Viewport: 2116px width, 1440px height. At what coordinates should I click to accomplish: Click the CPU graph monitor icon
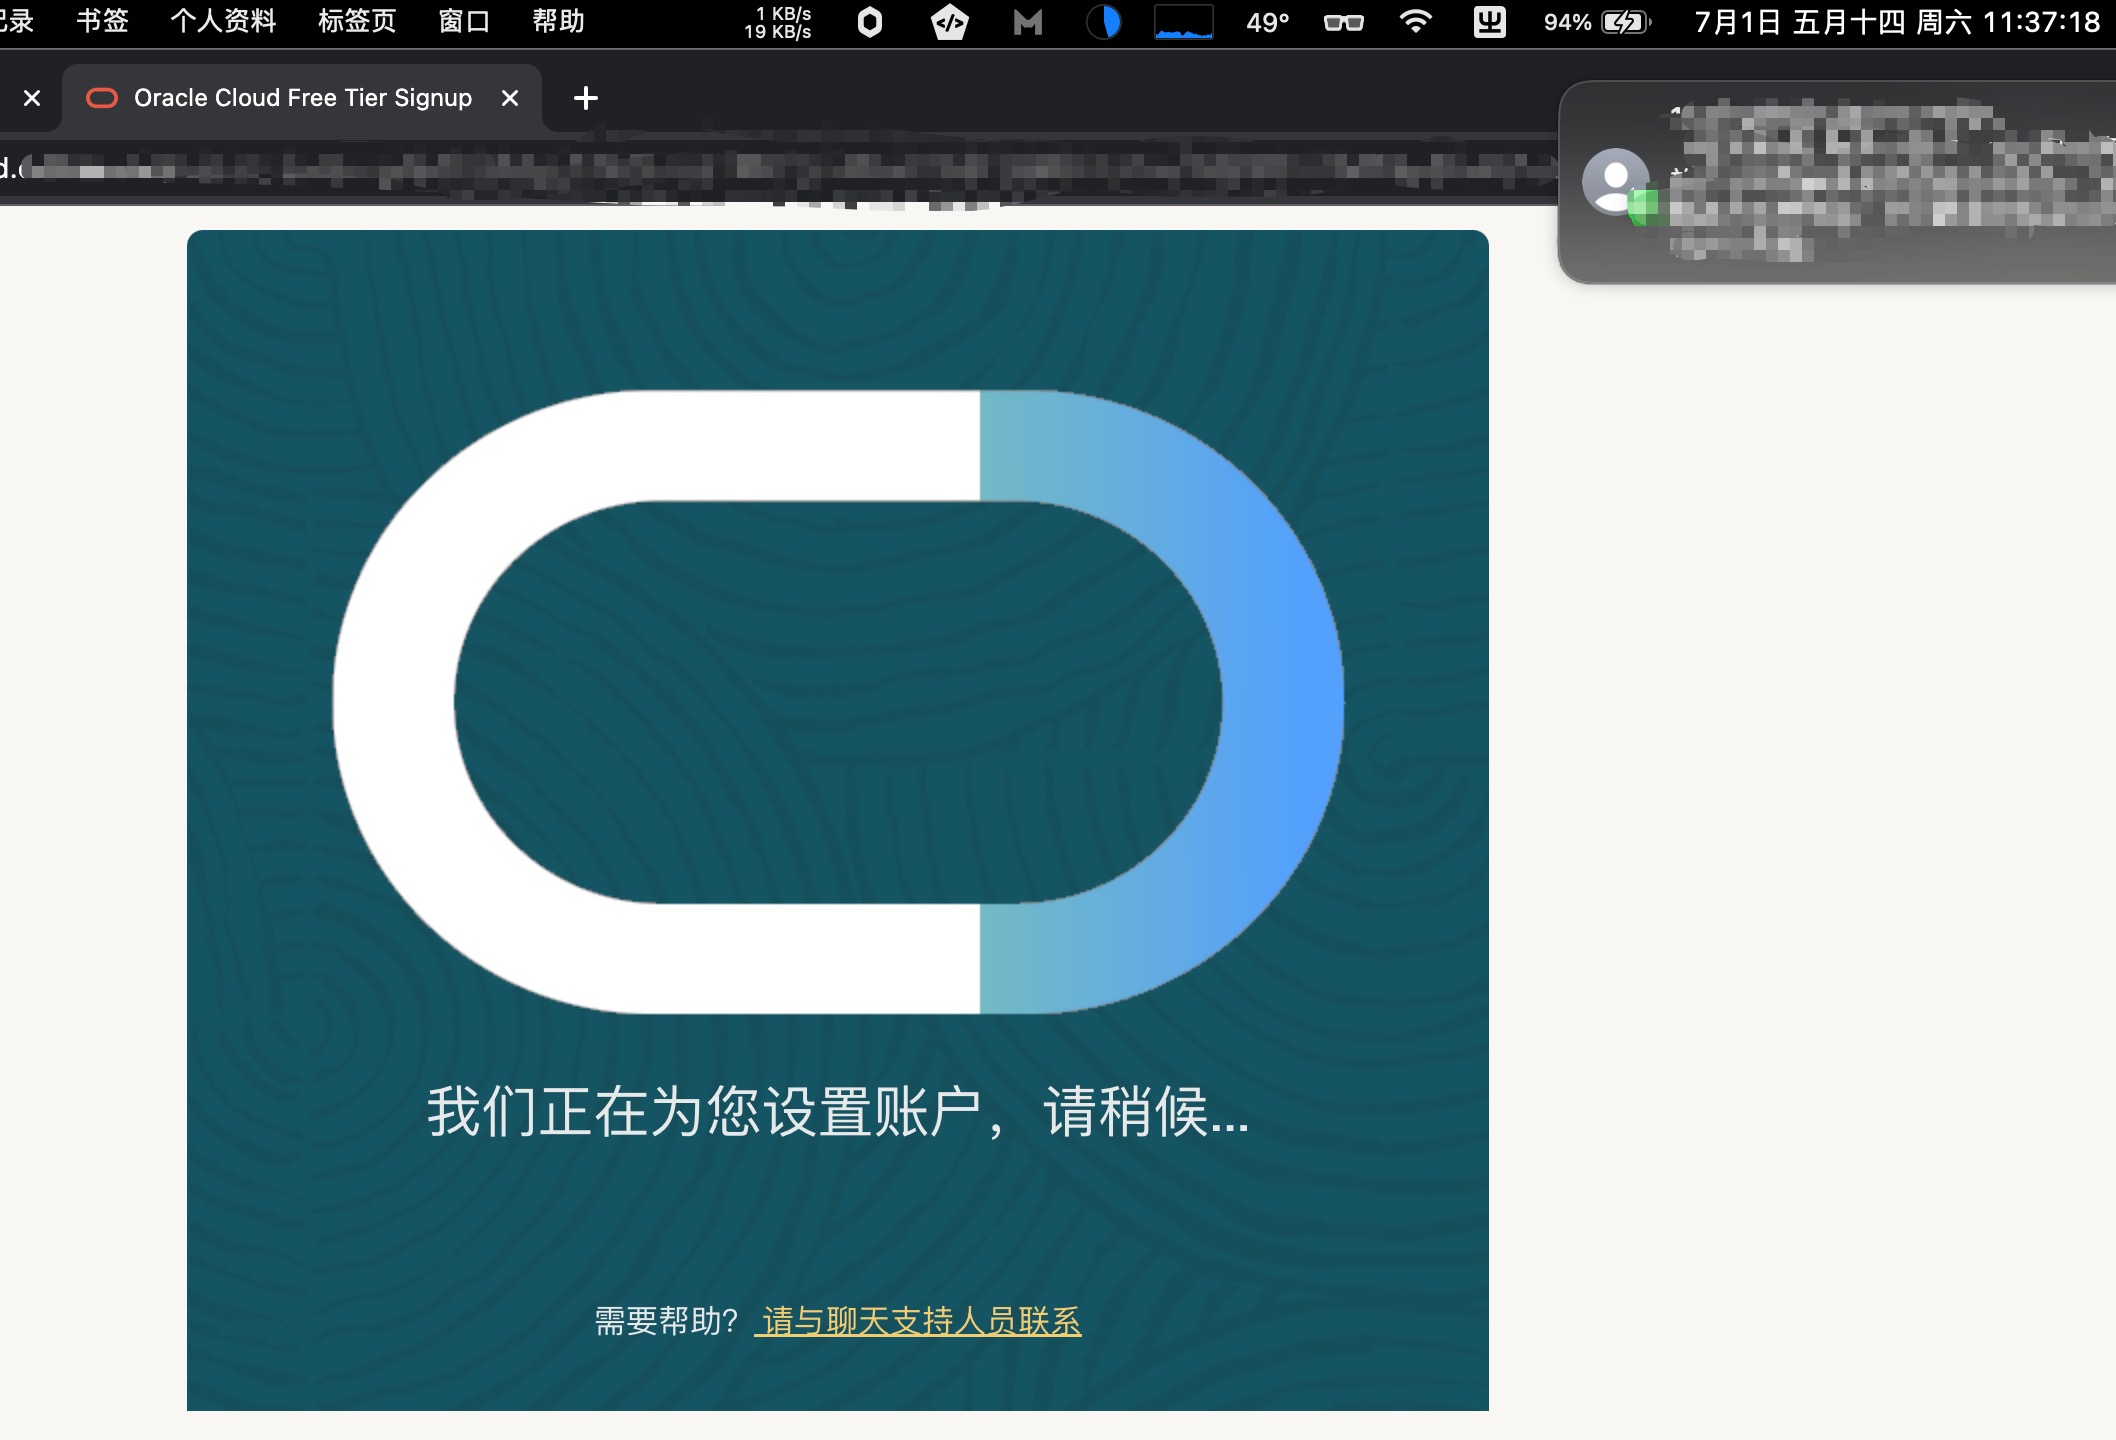(x=1184, y=22)
